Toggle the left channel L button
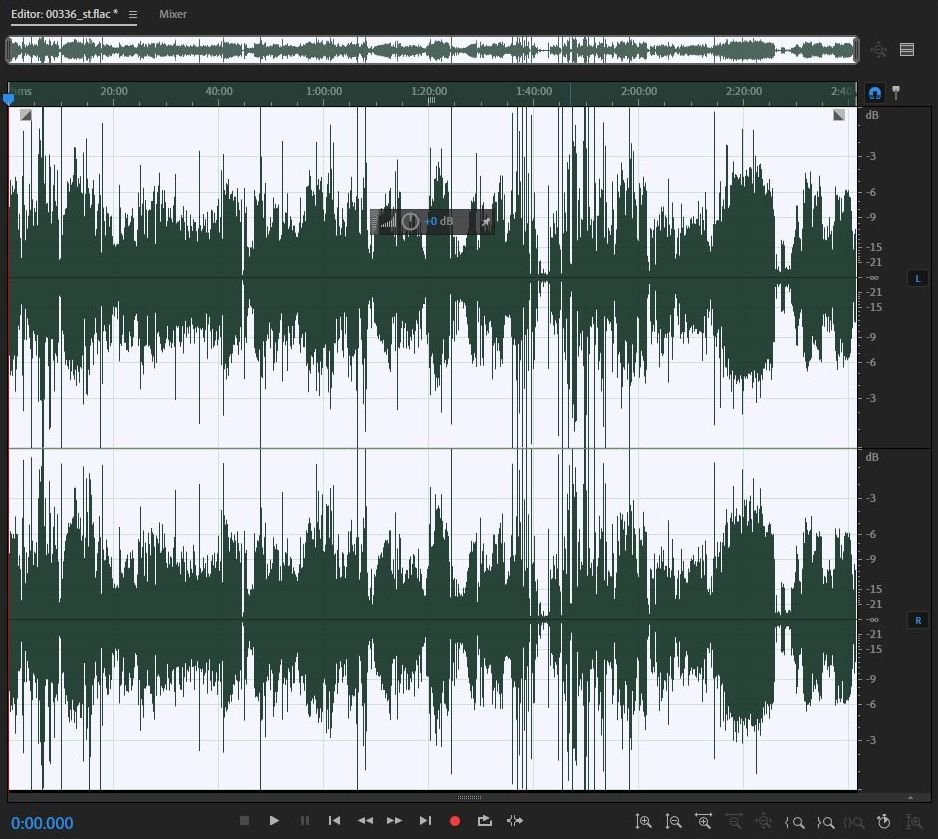 pos(918,278)
